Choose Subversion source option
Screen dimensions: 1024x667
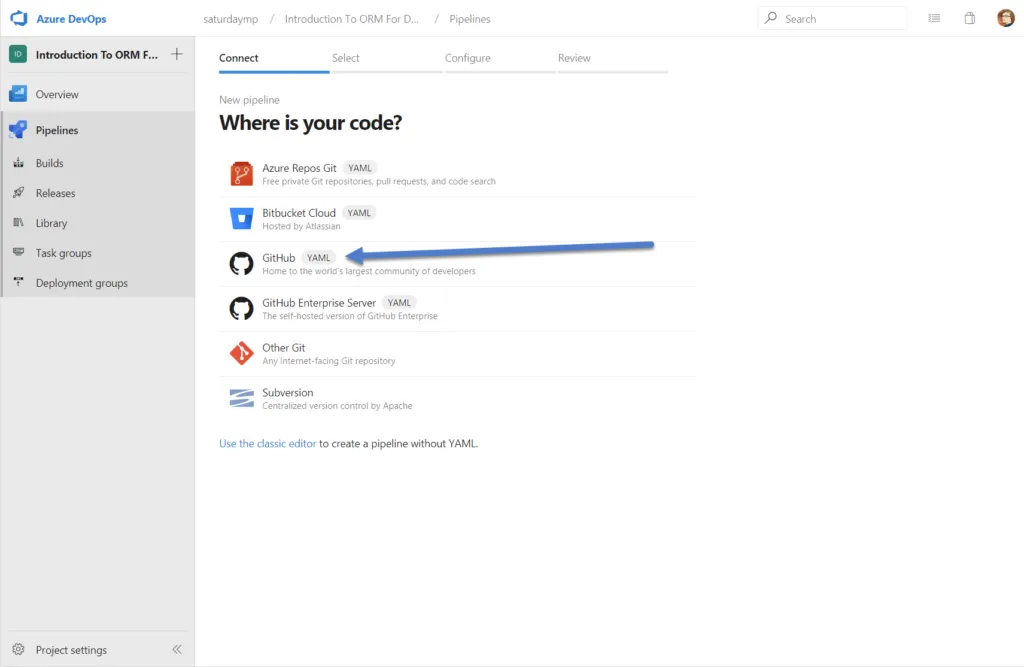tap(287, 393)
